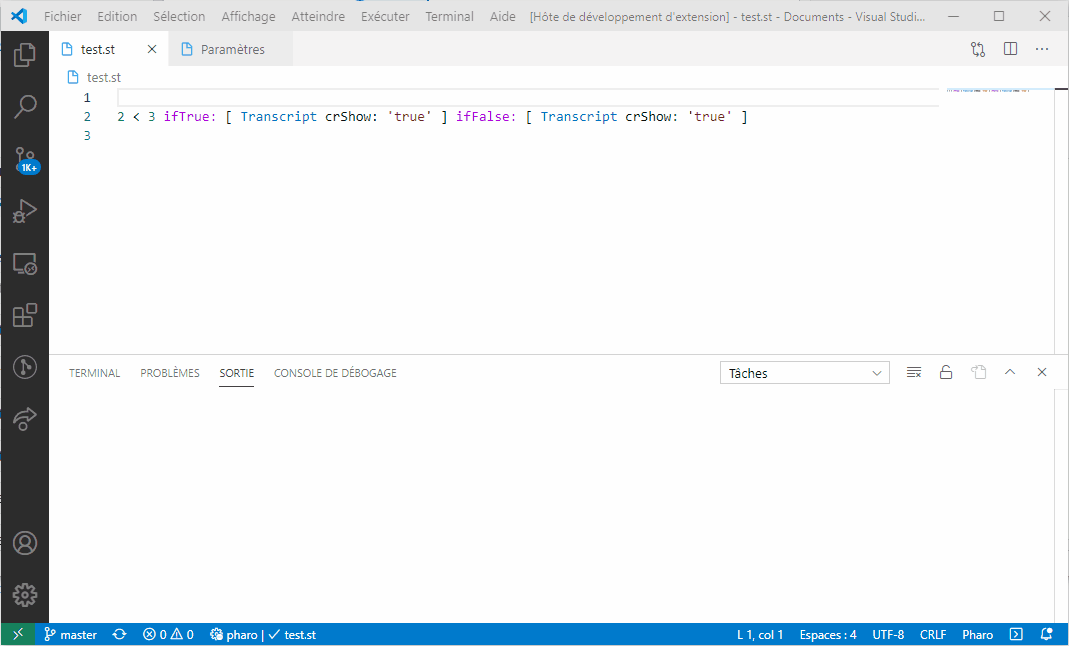Click the Pharo indicator in the status bar
This screenshot has width=1069, height=646.
(x=977, y=633)
